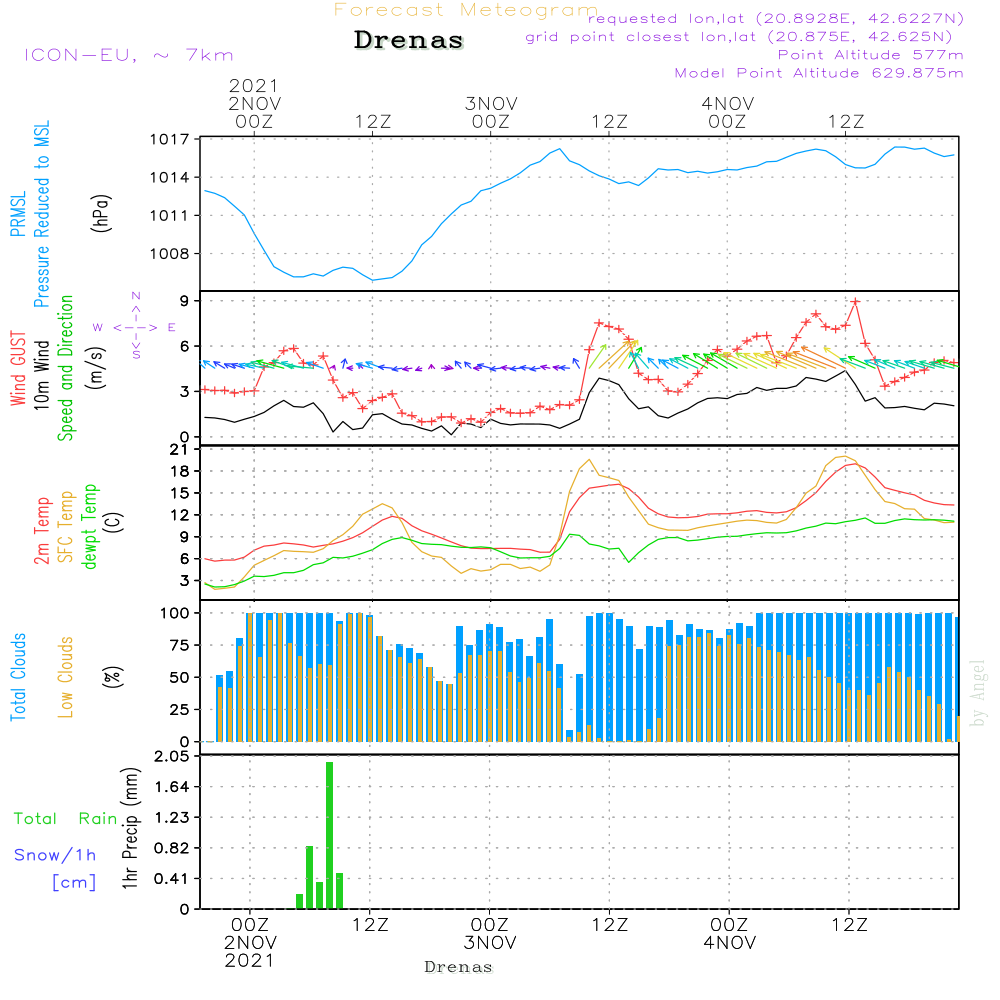This screenshot has width=1000, height=1000.
Task: Click the '3NOV 00Z' top time label
Action: point(491,112)
